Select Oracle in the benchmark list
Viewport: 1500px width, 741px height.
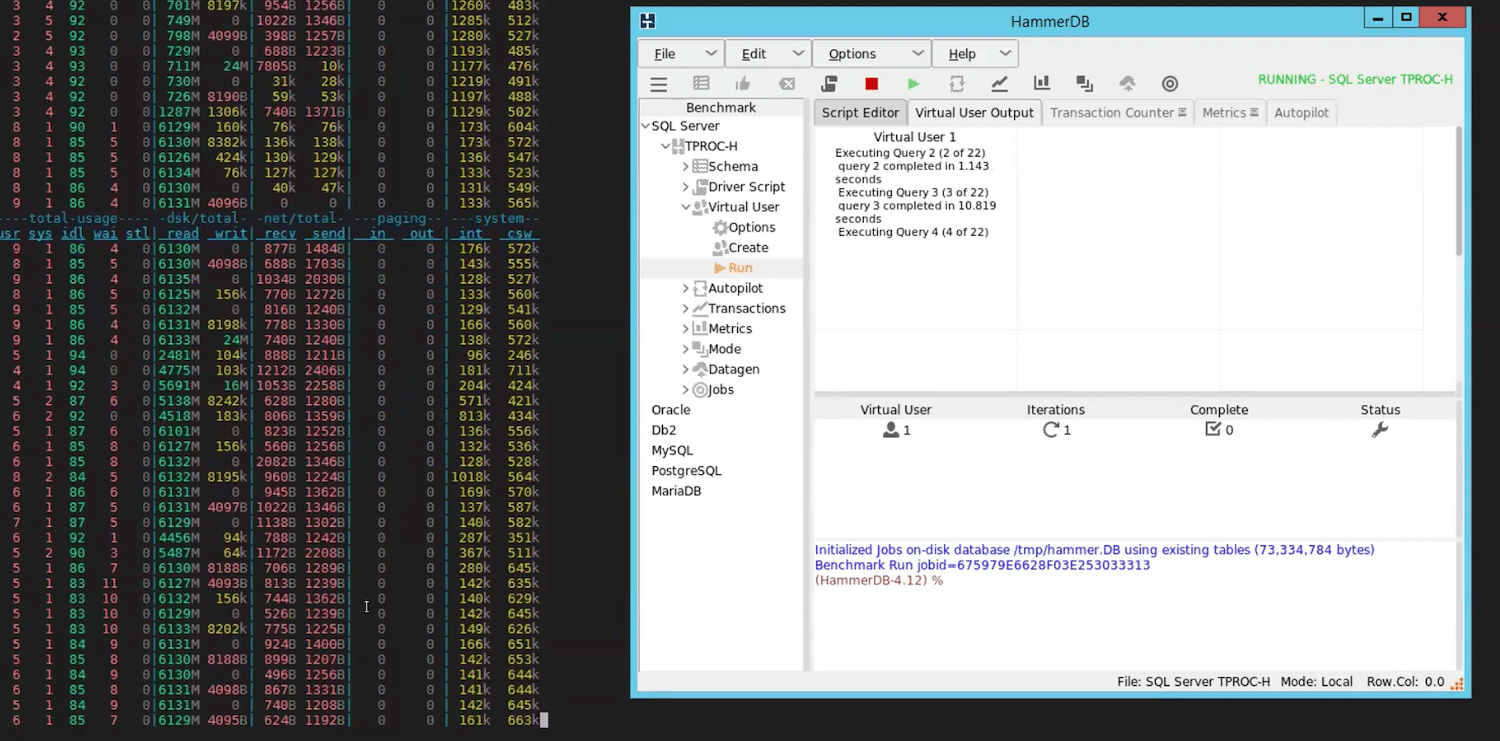671,410
